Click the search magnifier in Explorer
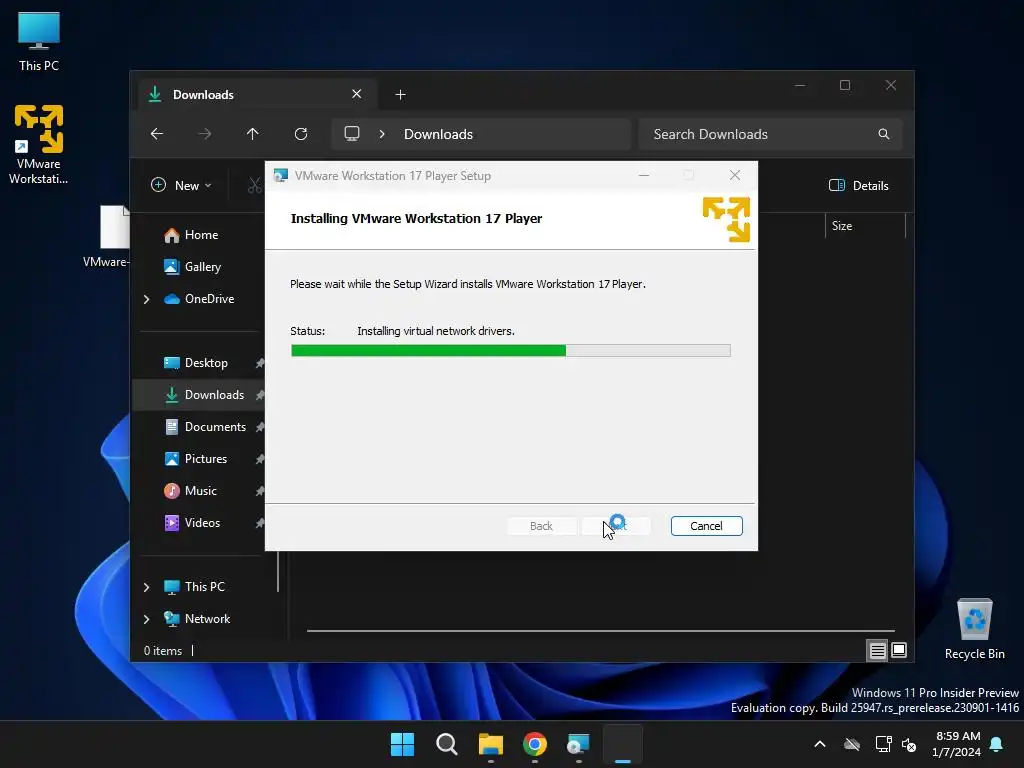 click(x=884, y=134)
